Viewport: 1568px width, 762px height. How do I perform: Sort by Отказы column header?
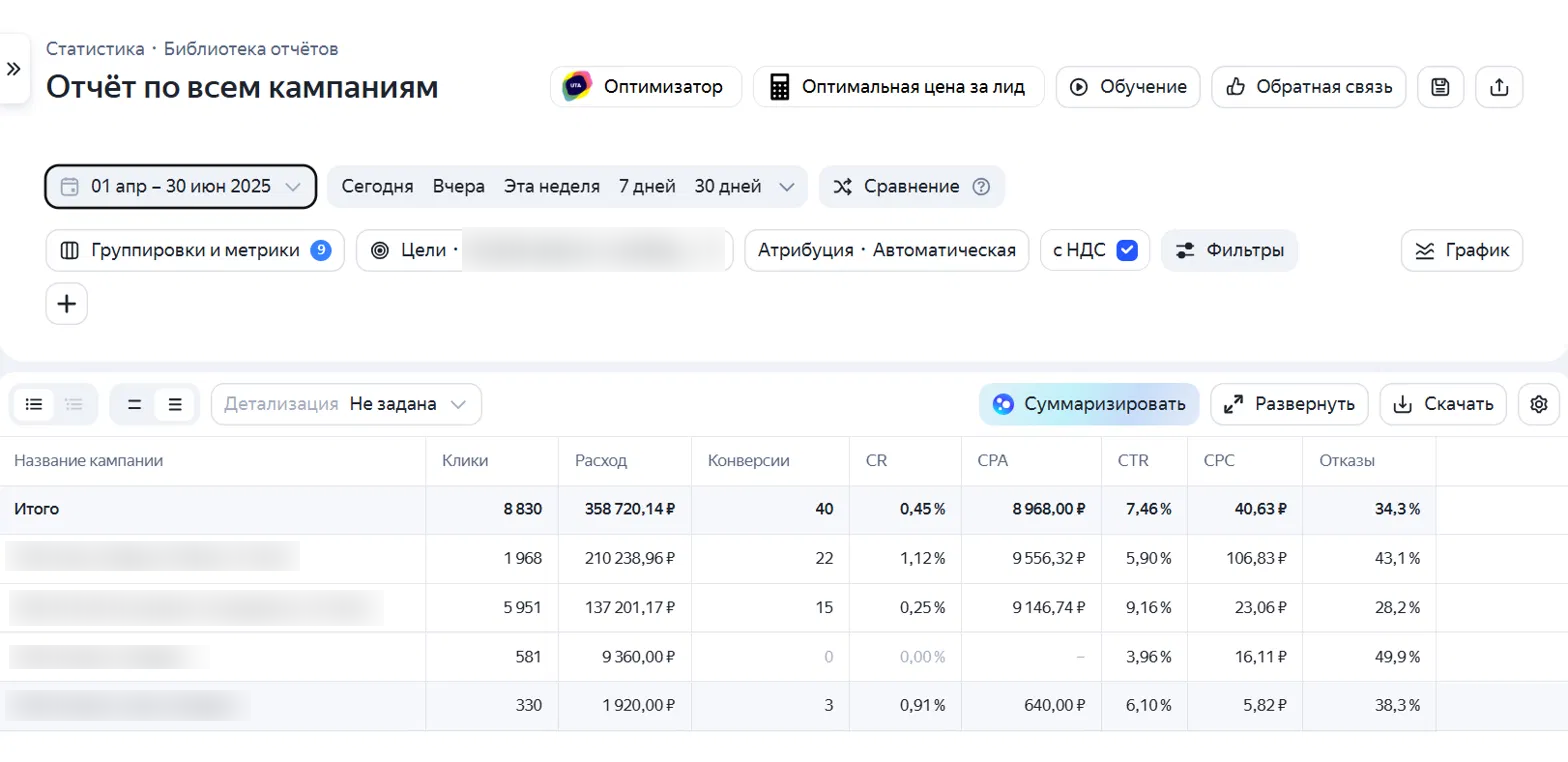pyautogui.click(x=1346, y=461)
